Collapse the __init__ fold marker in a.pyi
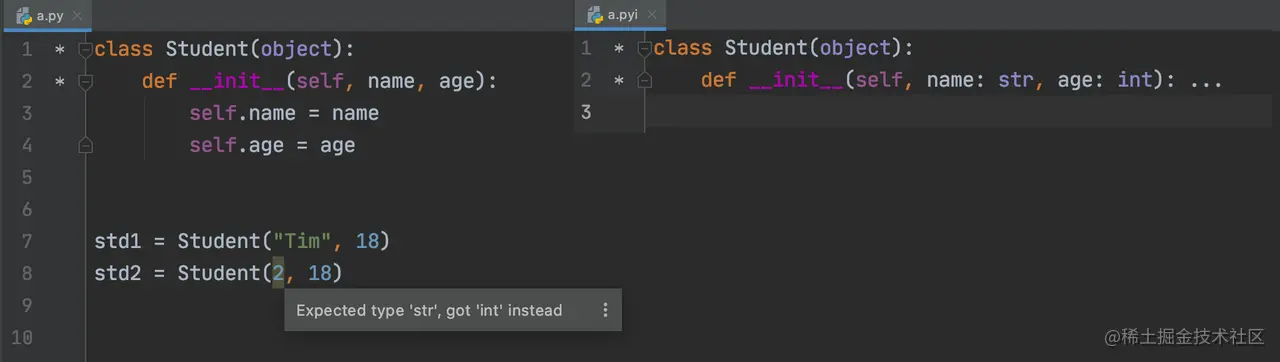 point(645,81)
